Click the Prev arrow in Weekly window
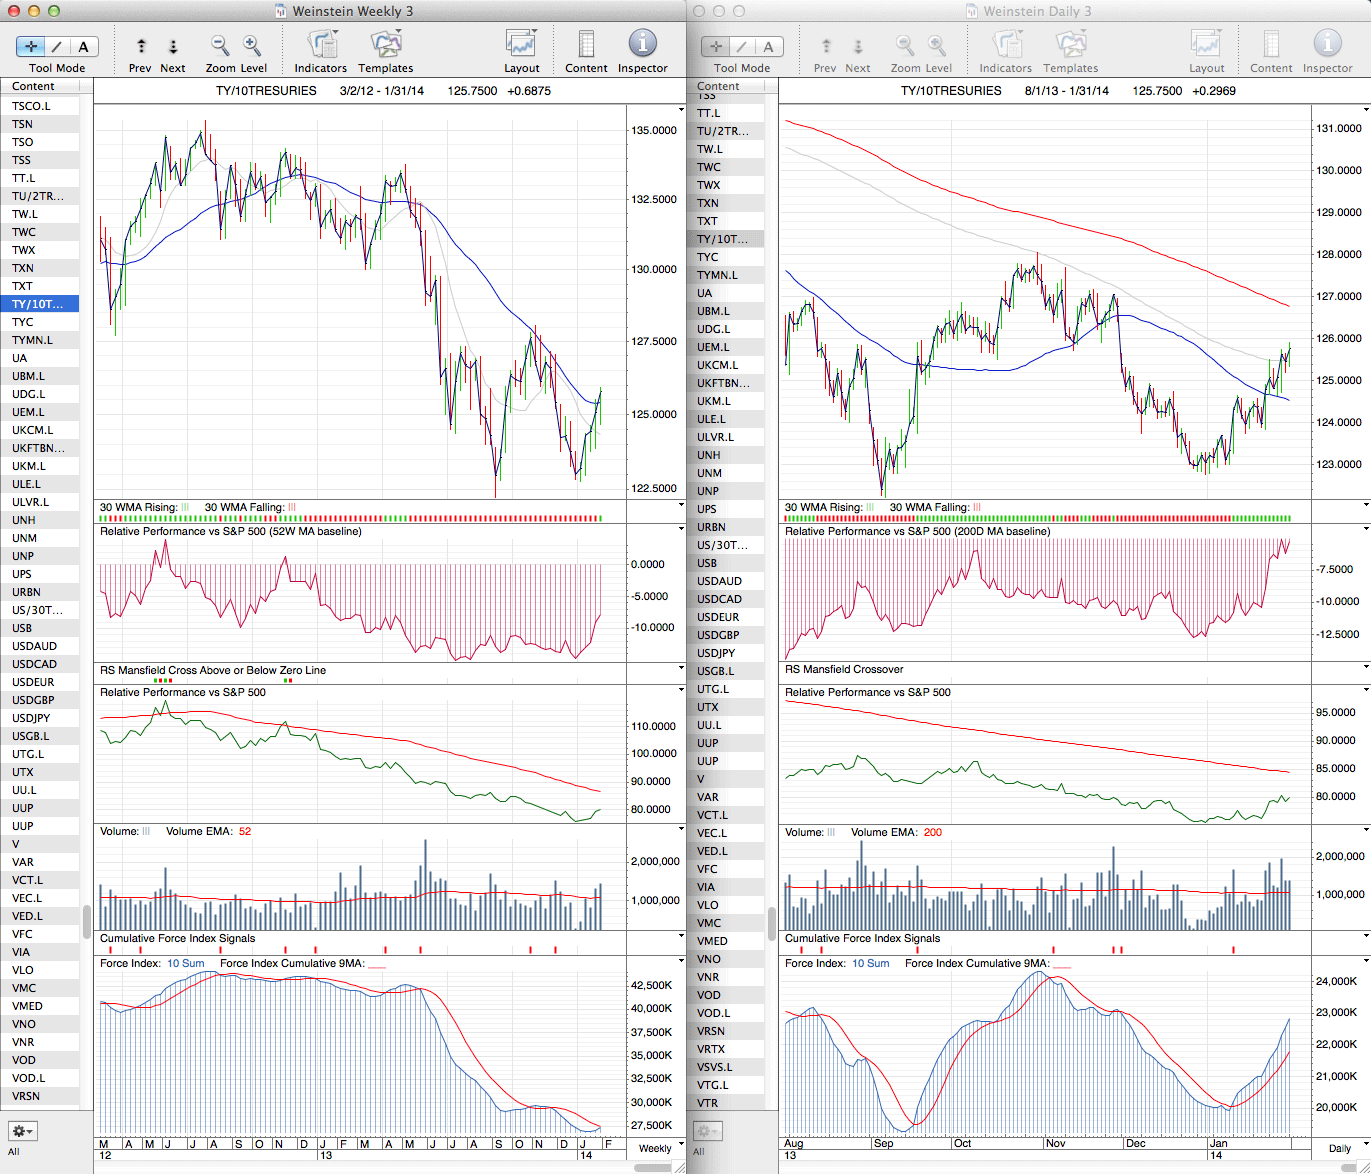The width and height of the screenshot is (1371, 1174). pos(141,46)
